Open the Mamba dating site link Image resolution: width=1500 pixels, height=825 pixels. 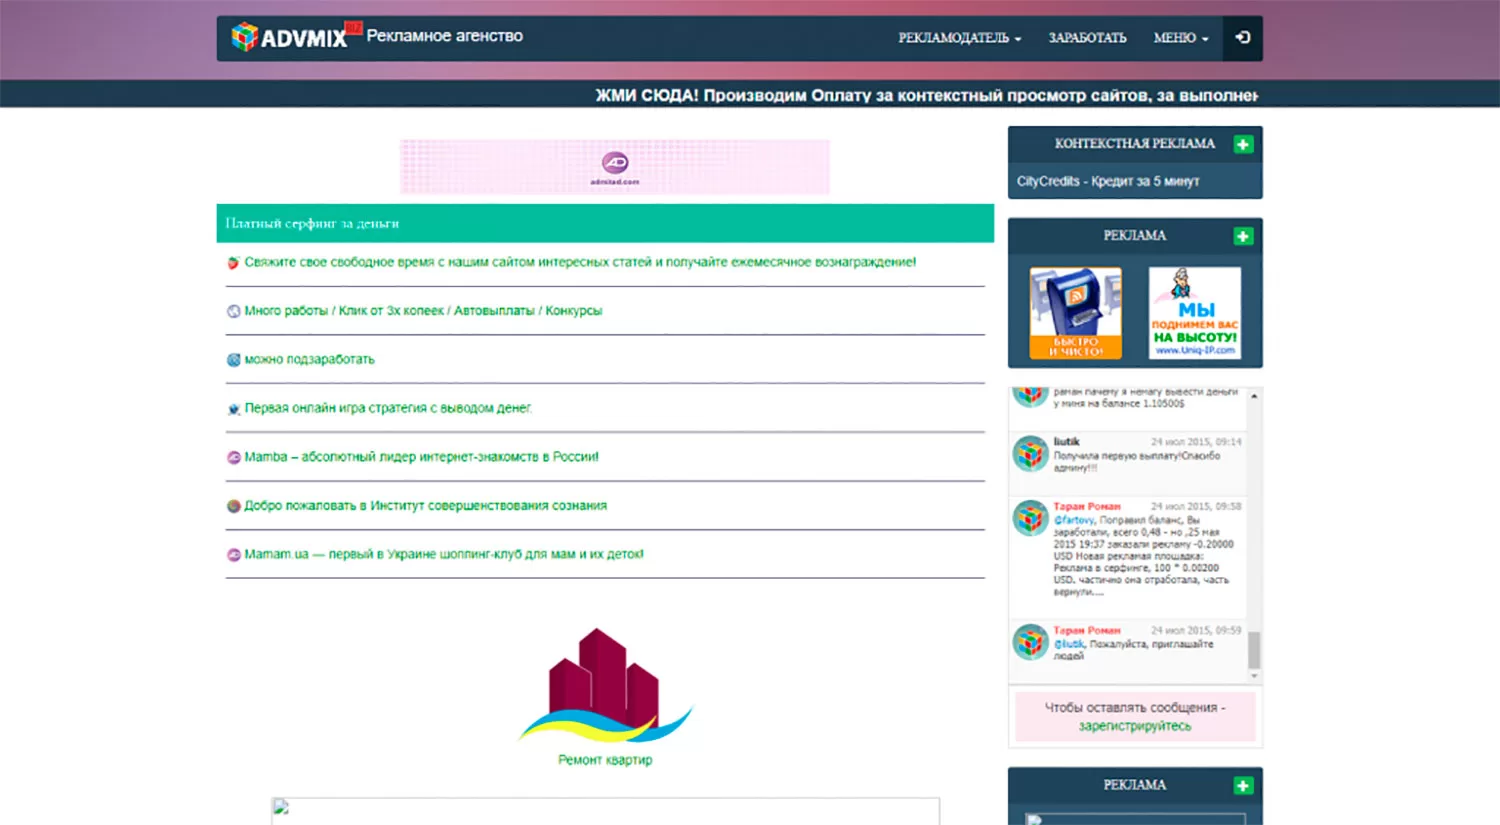click(x=421, y=457)
